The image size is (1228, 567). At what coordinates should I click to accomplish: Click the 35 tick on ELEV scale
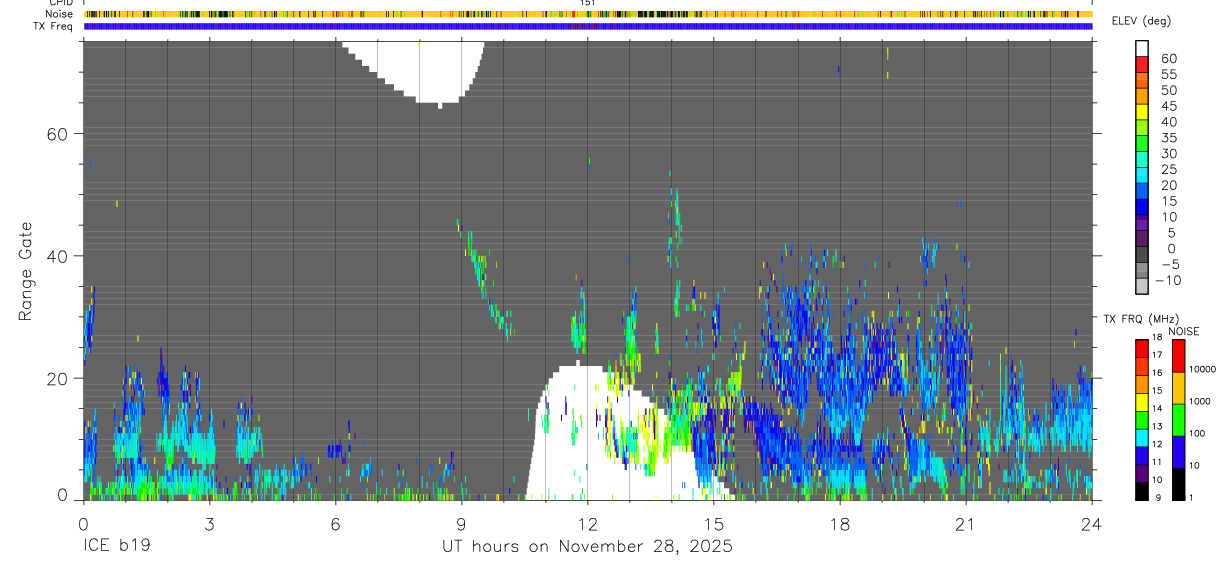click(1167, 138)
